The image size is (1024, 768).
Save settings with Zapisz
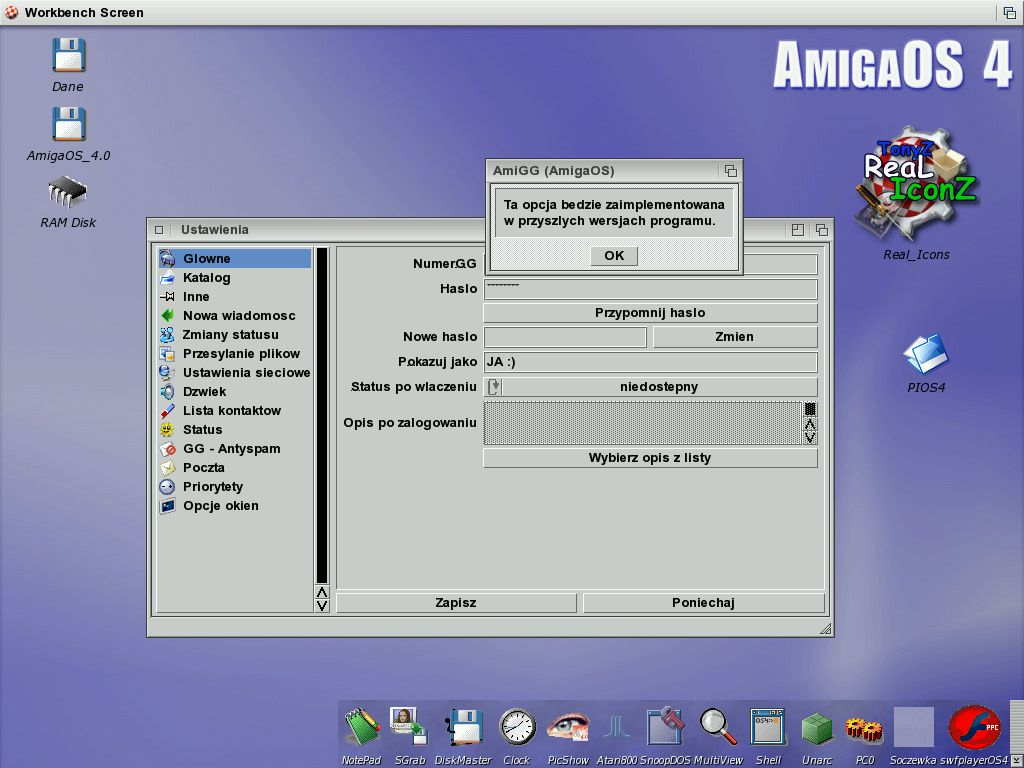point(456,603)
